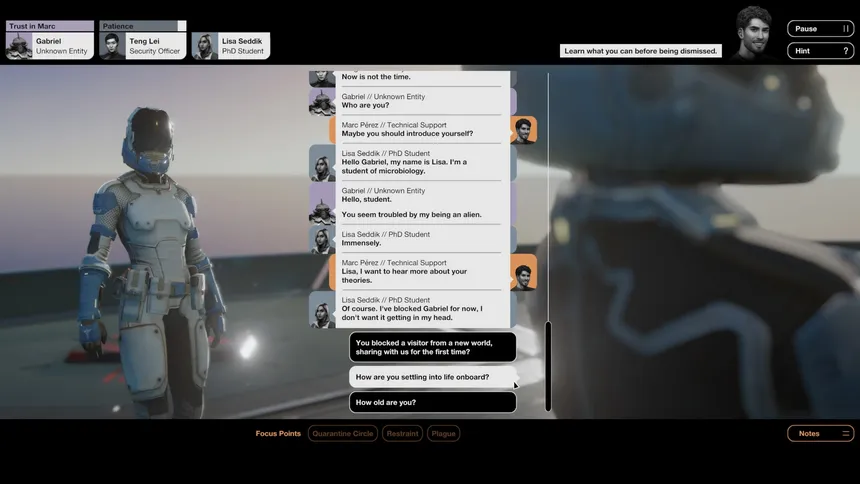Screen dimensions: 860x484
Task: Click Lisa's avatar beside "Of course. I've blocked Gabriel"
Action: [x=322, y=309]
